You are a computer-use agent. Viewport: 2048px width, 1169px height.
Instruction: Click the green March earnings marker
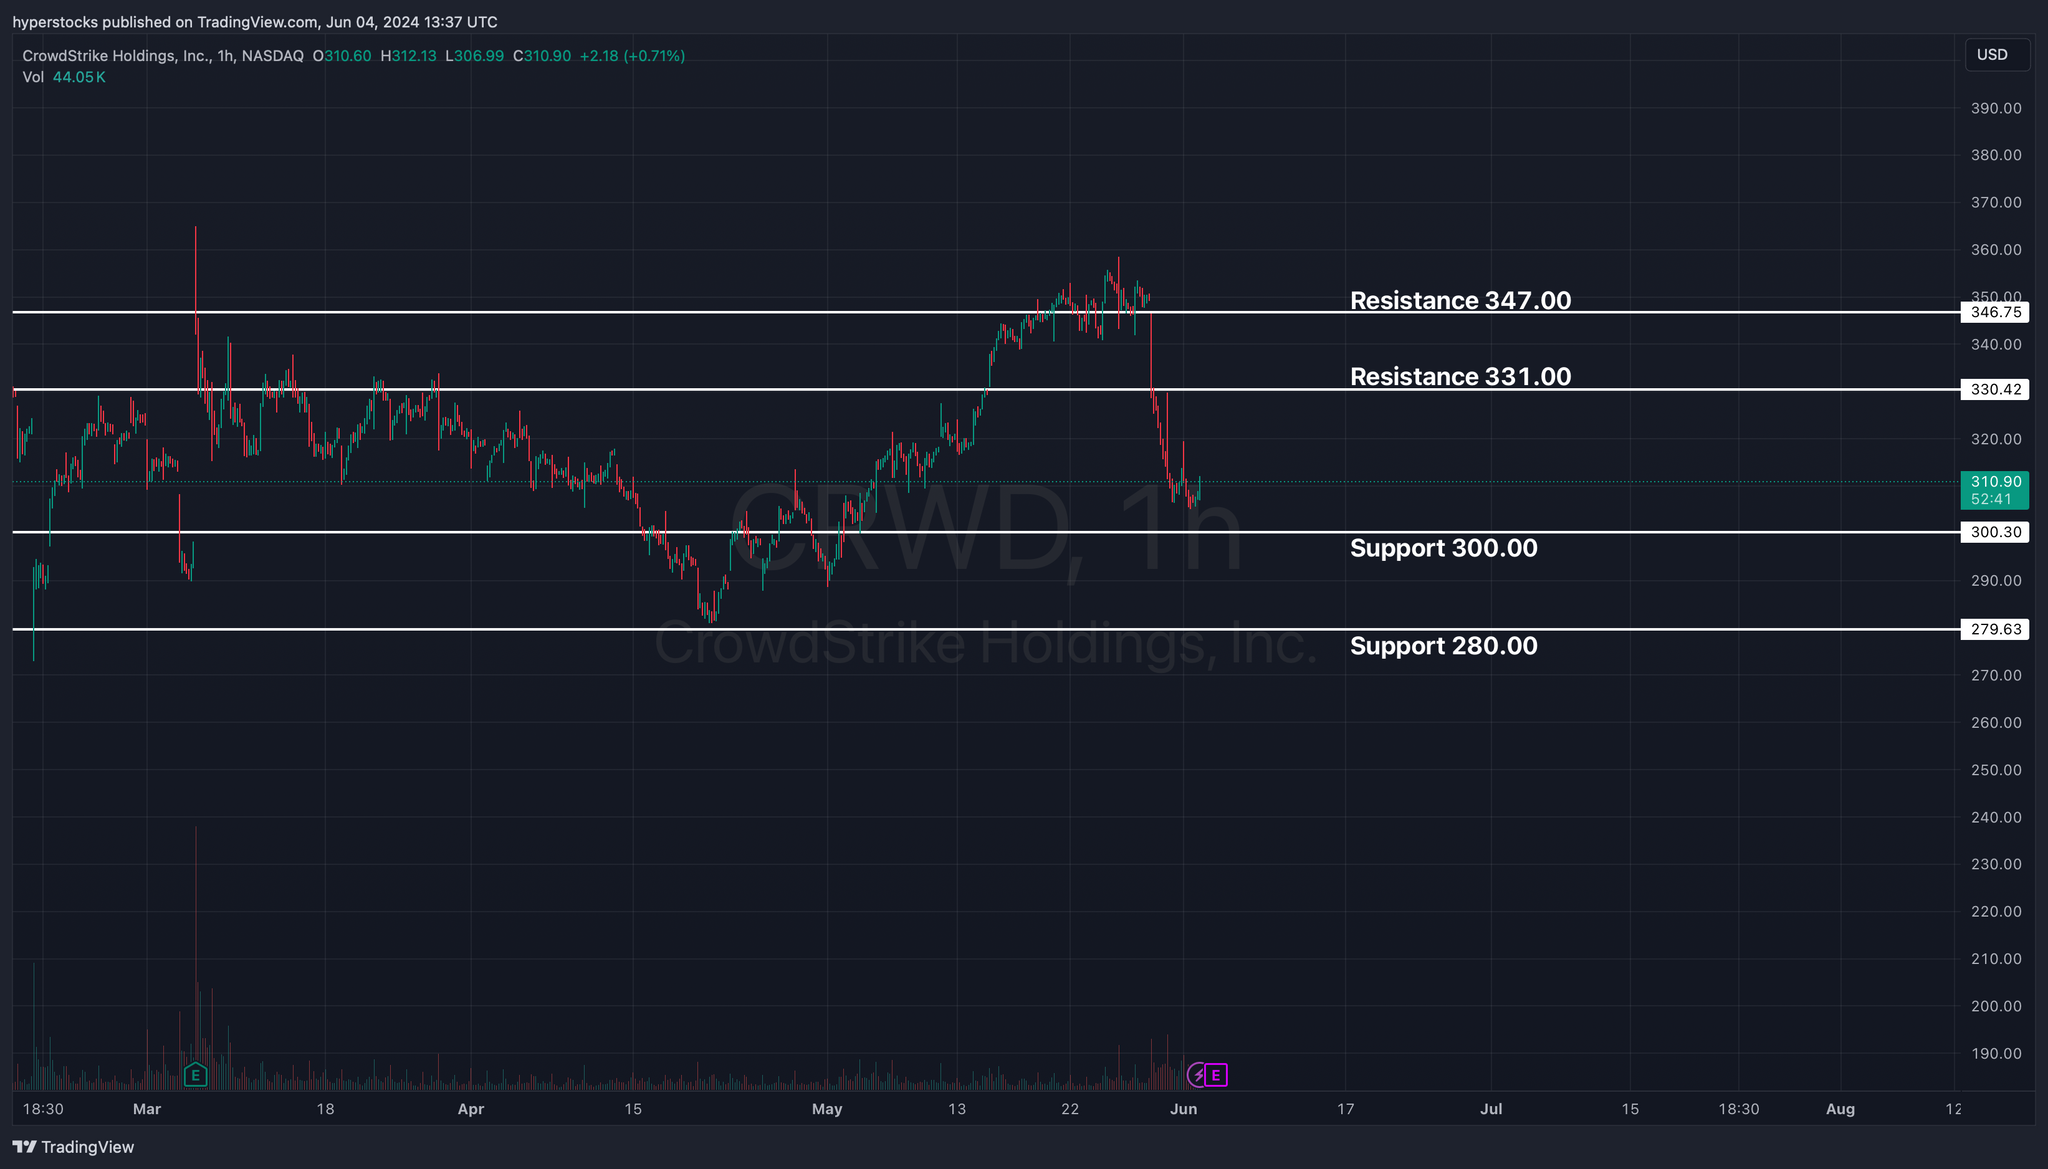click(196, 1076)
